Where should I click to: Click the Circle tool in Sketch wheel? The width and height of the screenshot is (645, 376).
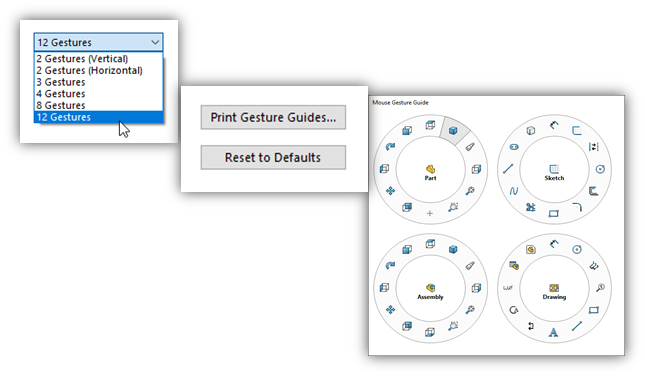click(x=600, y=169)
